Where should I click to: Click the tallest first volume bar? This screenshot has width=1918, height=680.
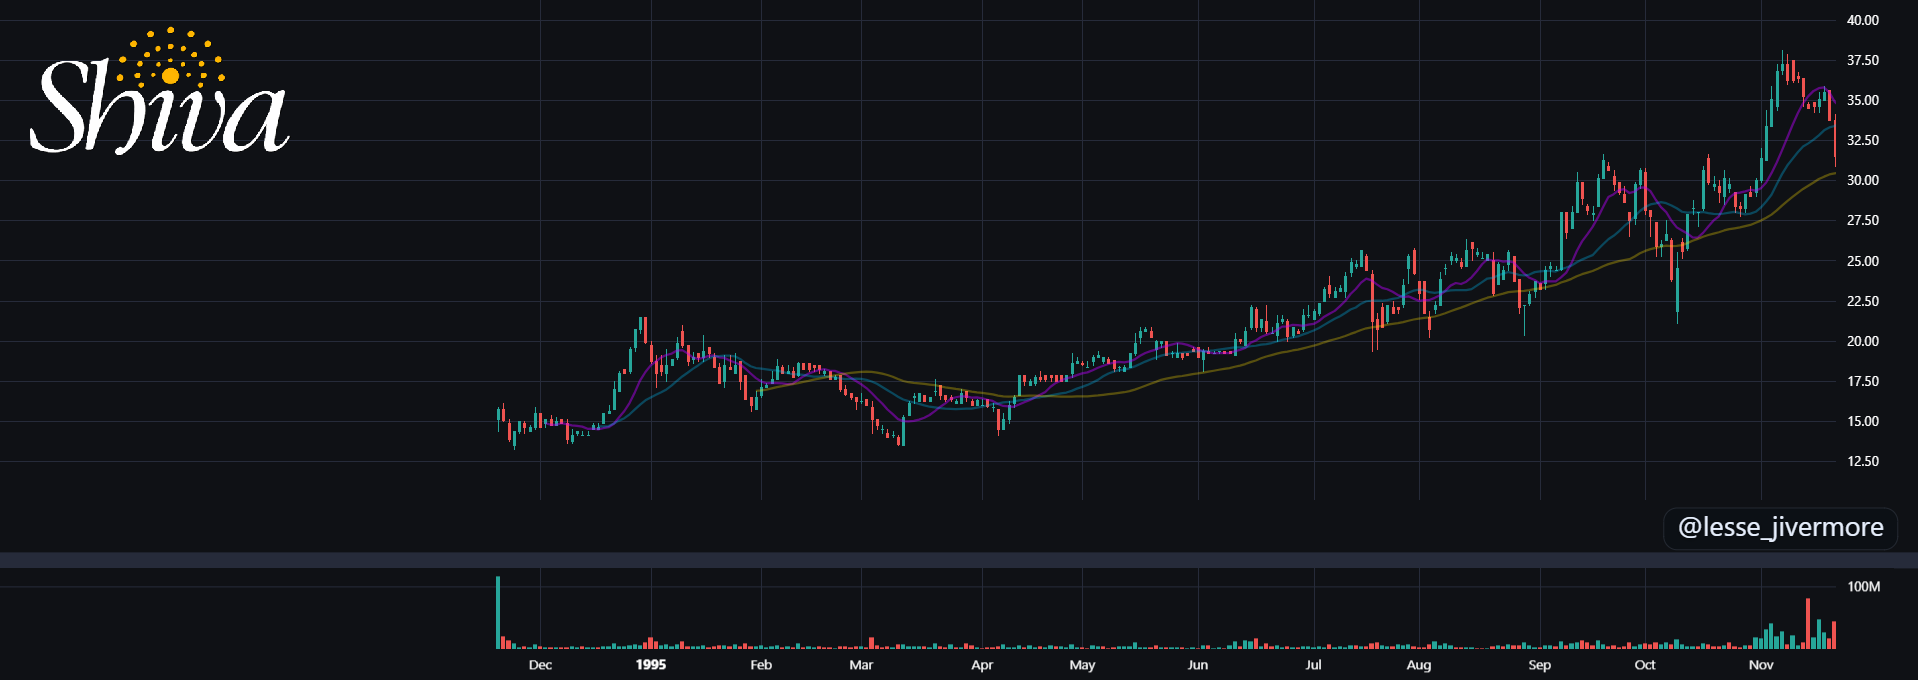tap(498, 613)
